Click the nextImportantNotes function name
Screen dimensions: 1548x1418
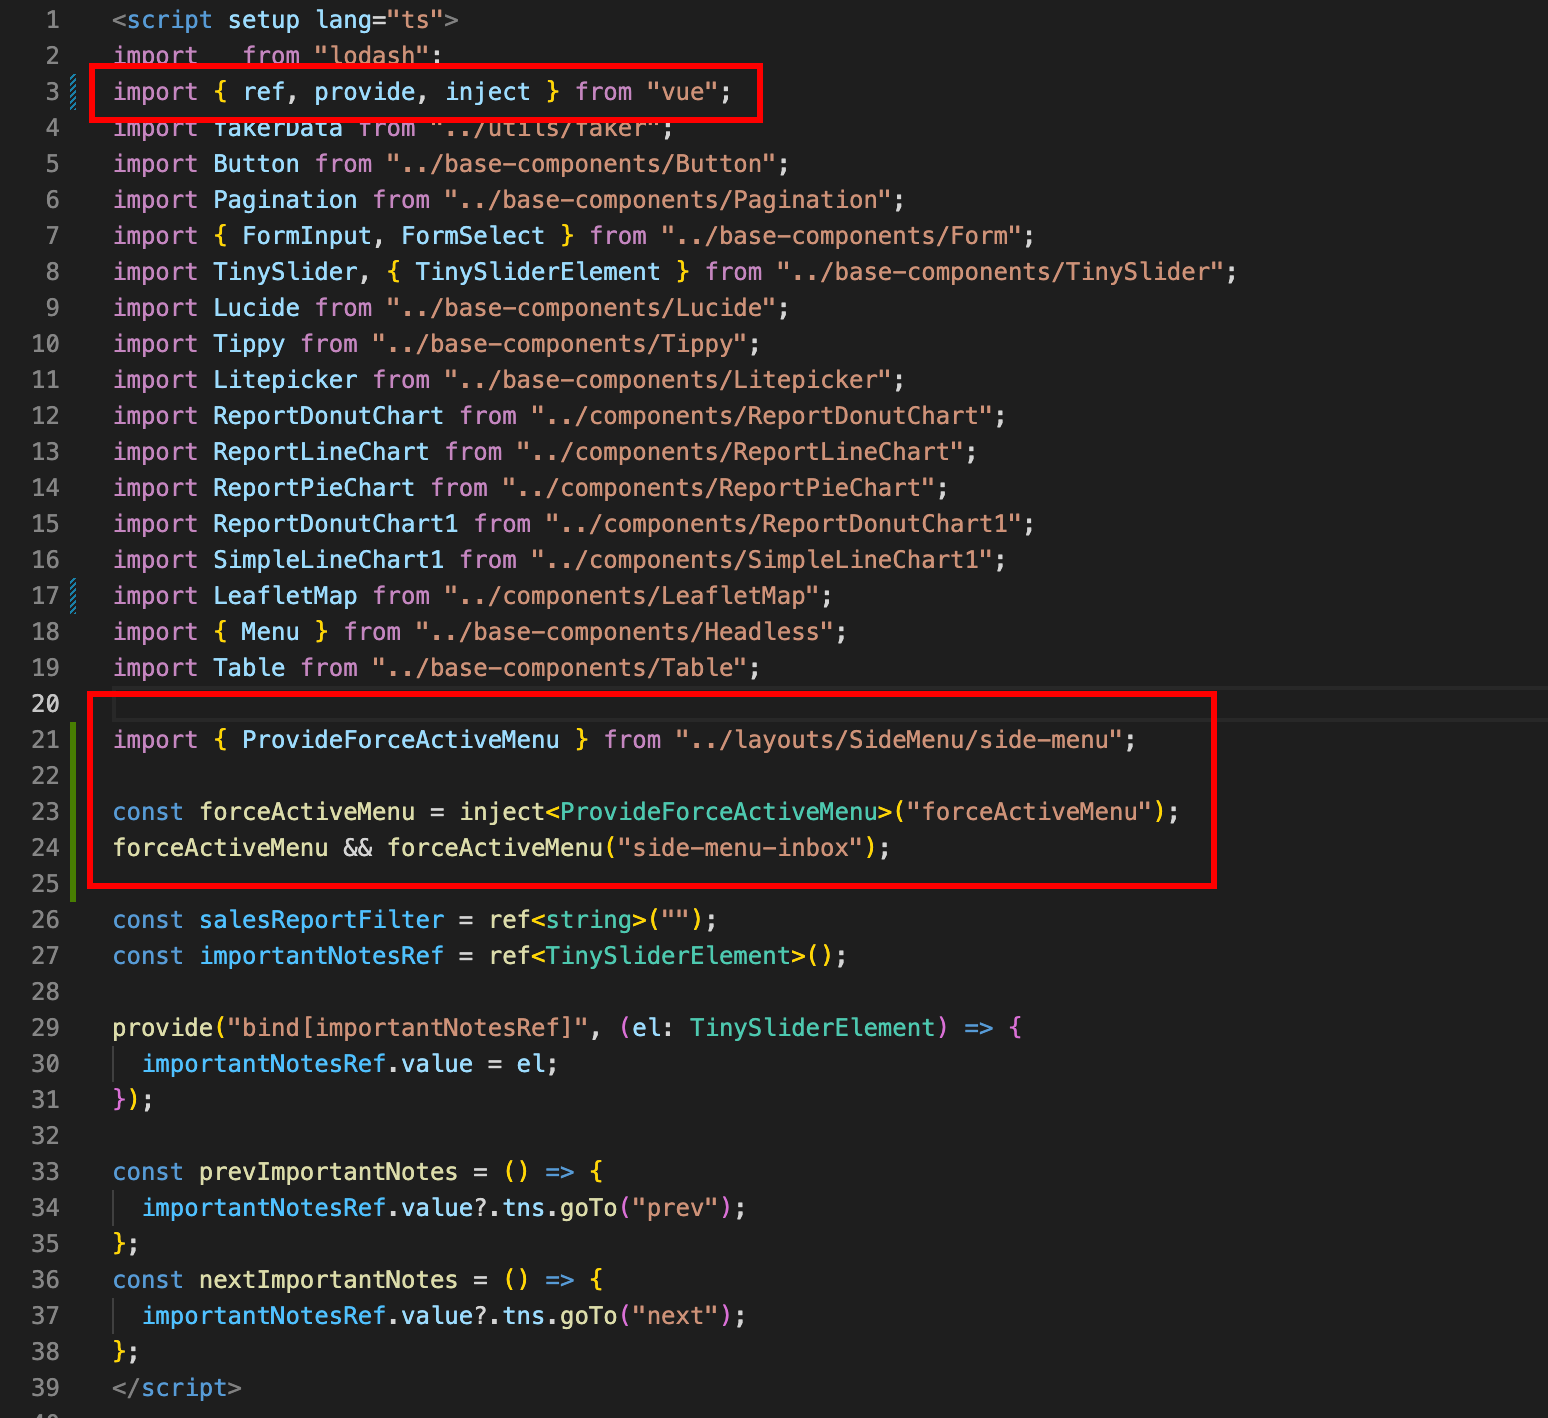(x=328, y=1280)
